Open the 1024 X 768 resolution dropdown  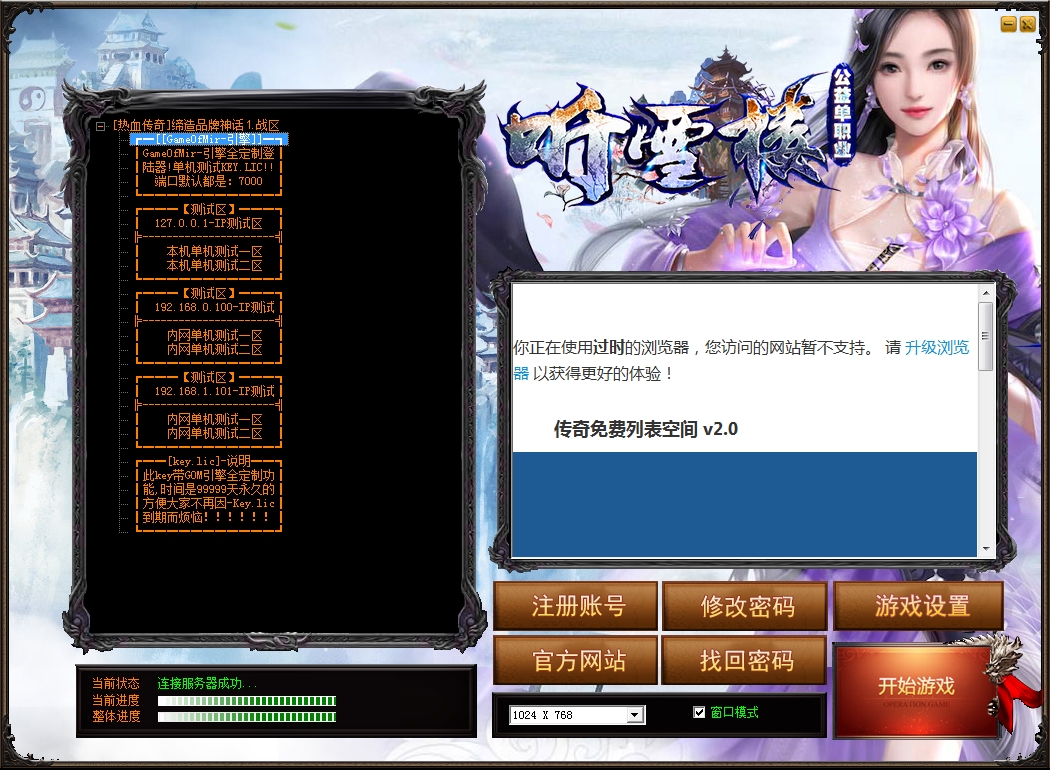(x=634, y=715)
